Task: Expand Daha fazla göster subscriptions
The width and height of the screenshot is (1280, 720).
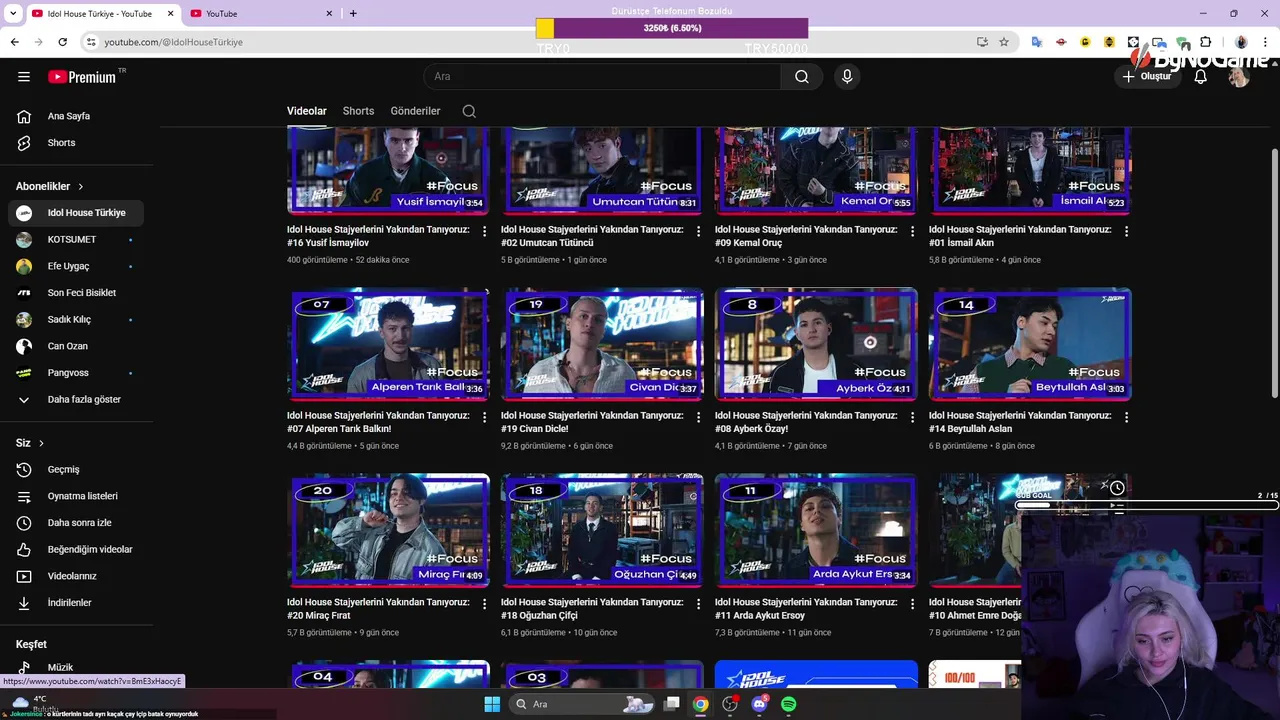Action: [76, 399]
